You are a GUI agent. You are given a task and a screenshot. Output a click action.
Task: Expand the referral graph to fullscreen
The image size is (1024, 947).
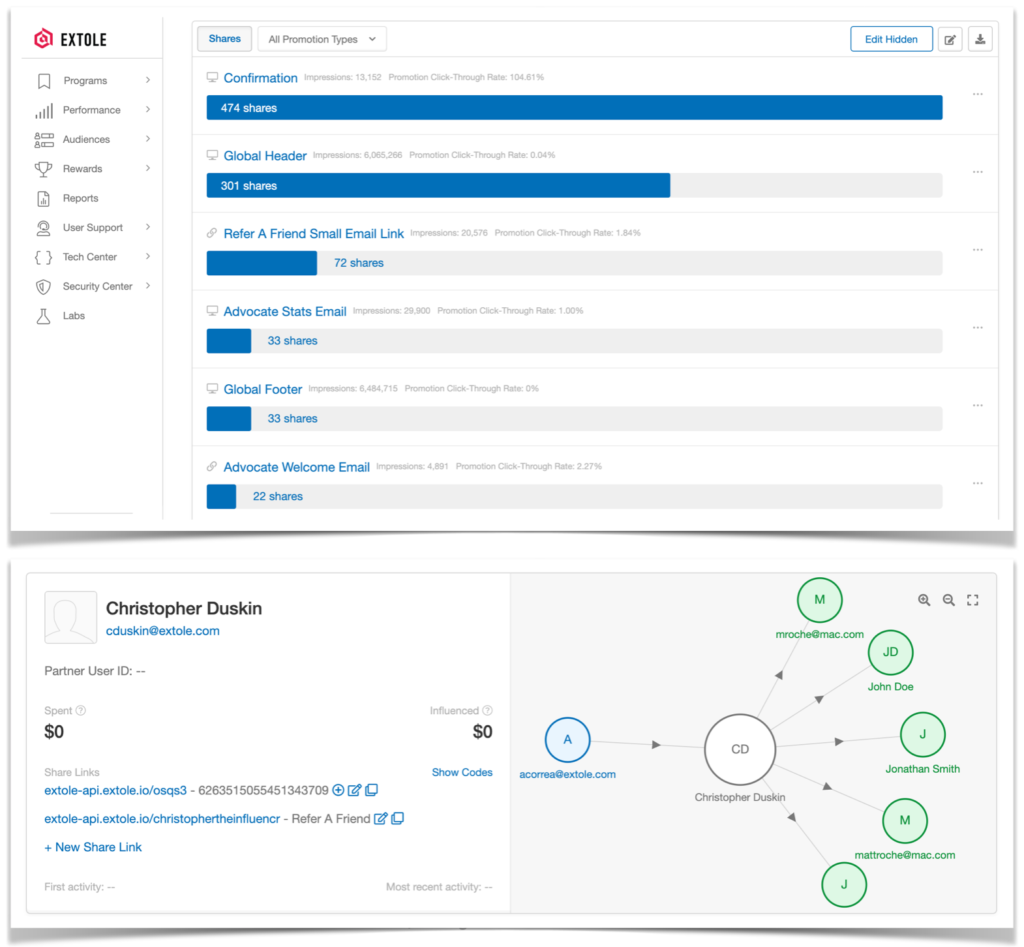point(973,600)
